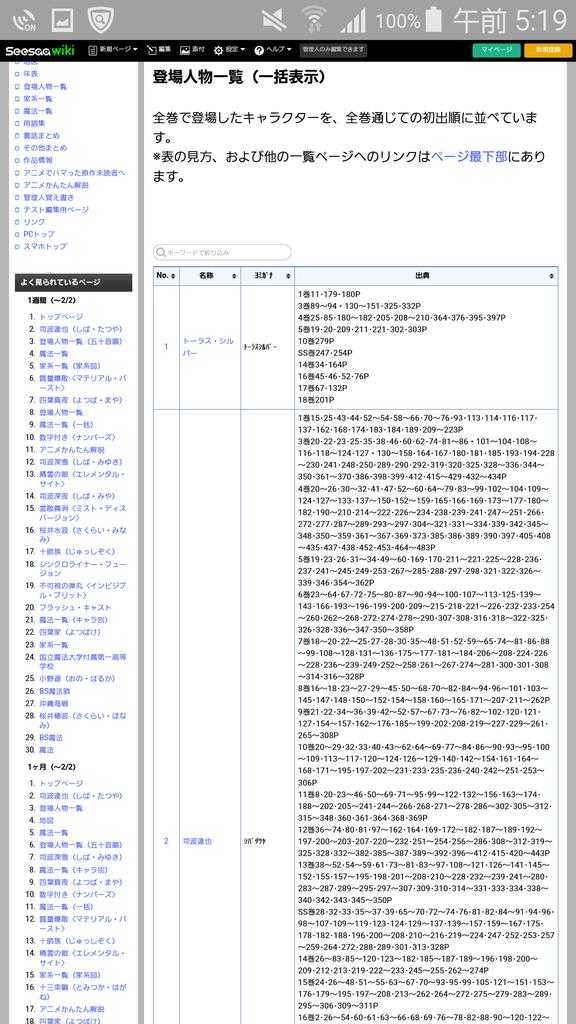
Task: Open 管理人覚え書き in the sidebar menu
Action: [49, 197]
